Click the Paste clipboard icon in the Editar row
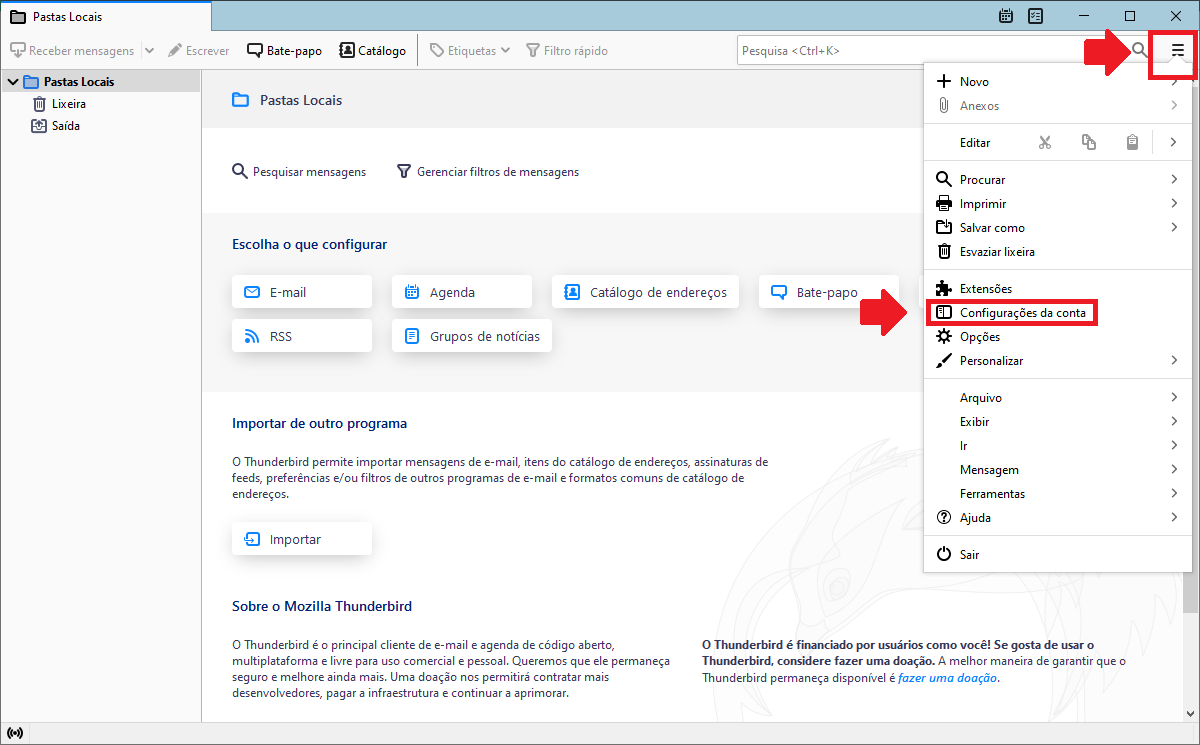The image size is (1200, 745). click(x=1132, y=142)
